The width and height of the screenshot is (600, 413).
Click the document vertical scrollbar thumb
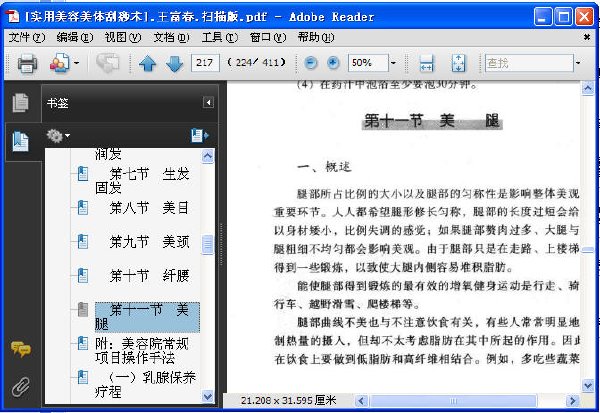pos(588,250)
